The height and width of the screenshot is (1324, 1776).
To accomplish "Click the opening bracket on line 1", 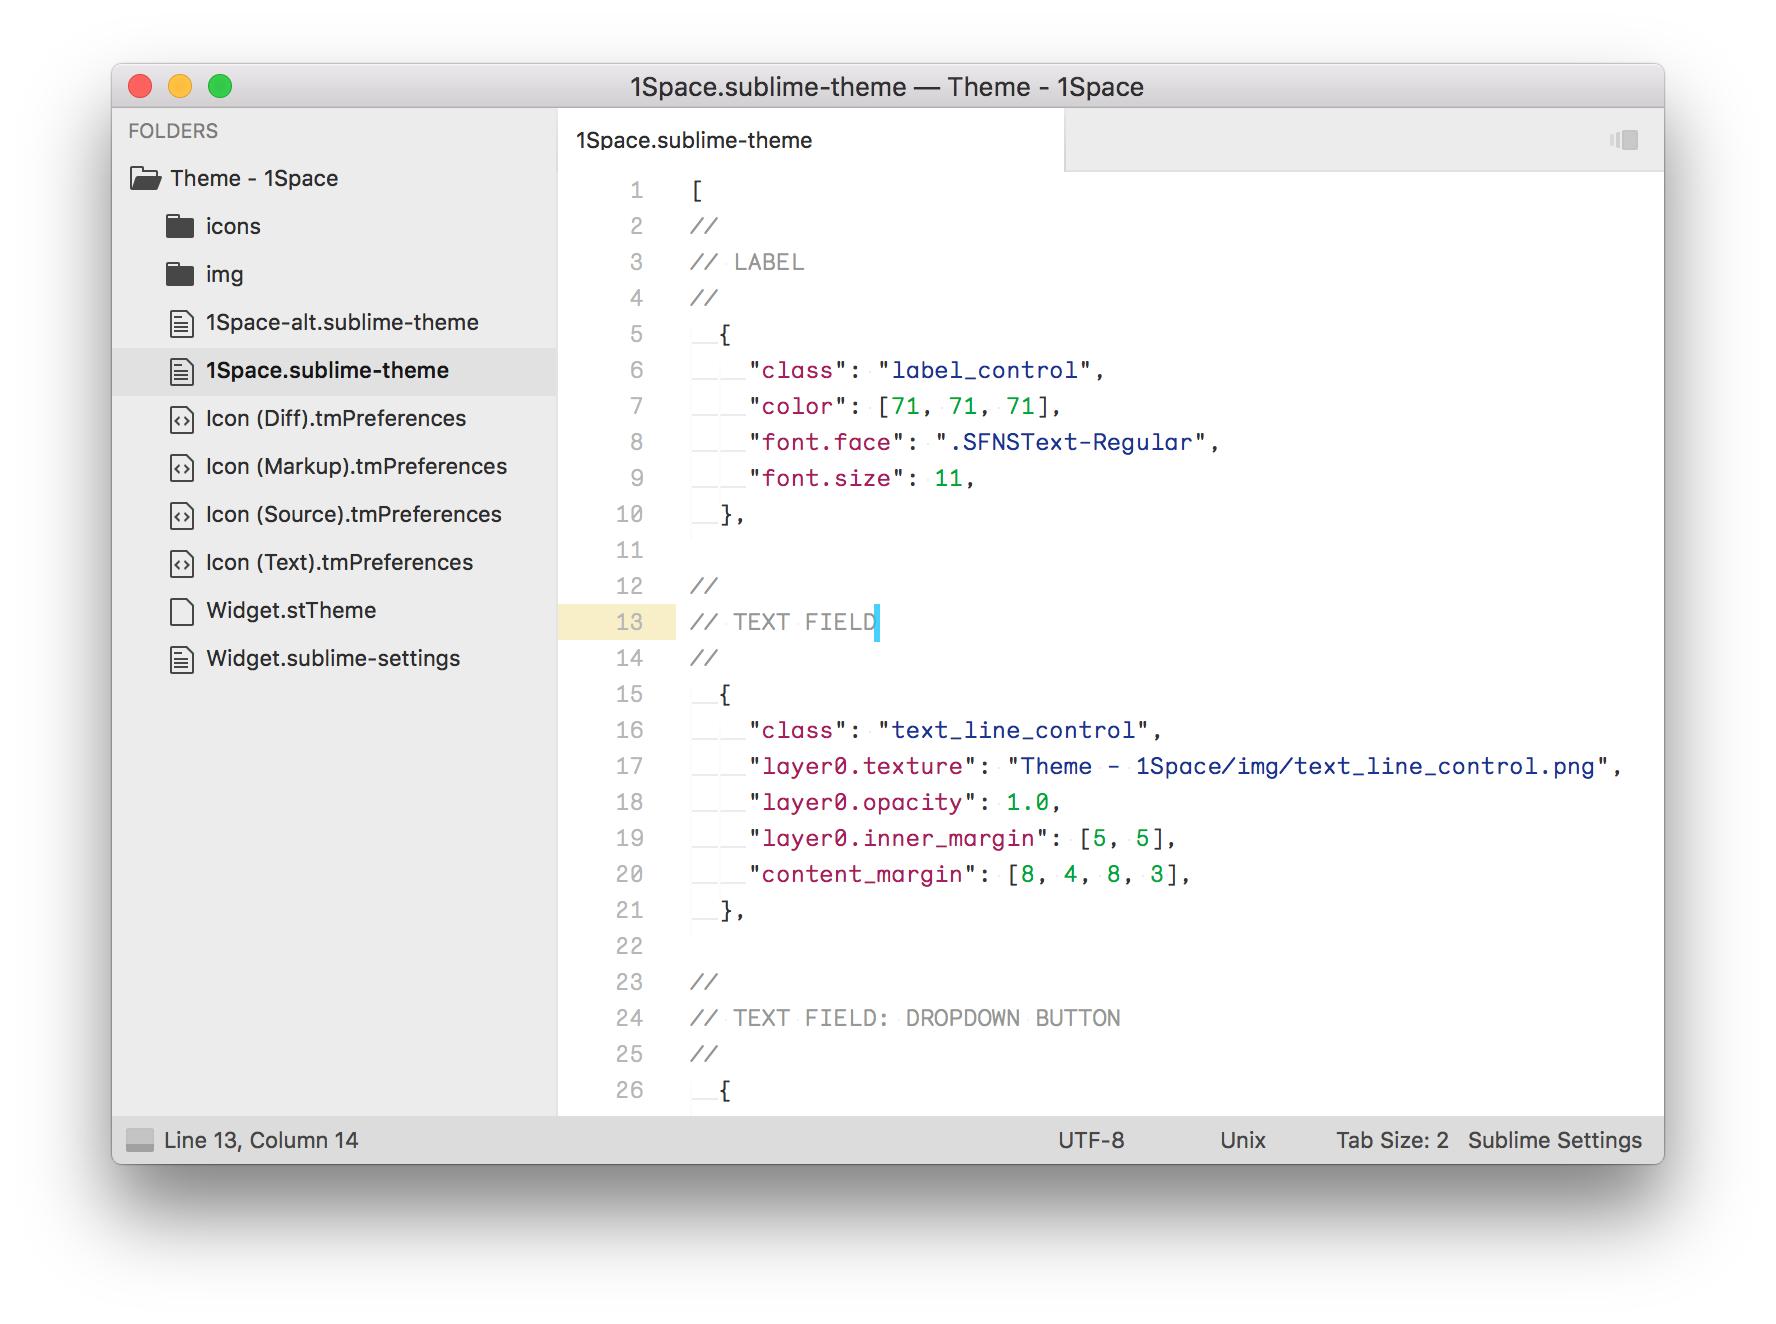I will 697,190.
